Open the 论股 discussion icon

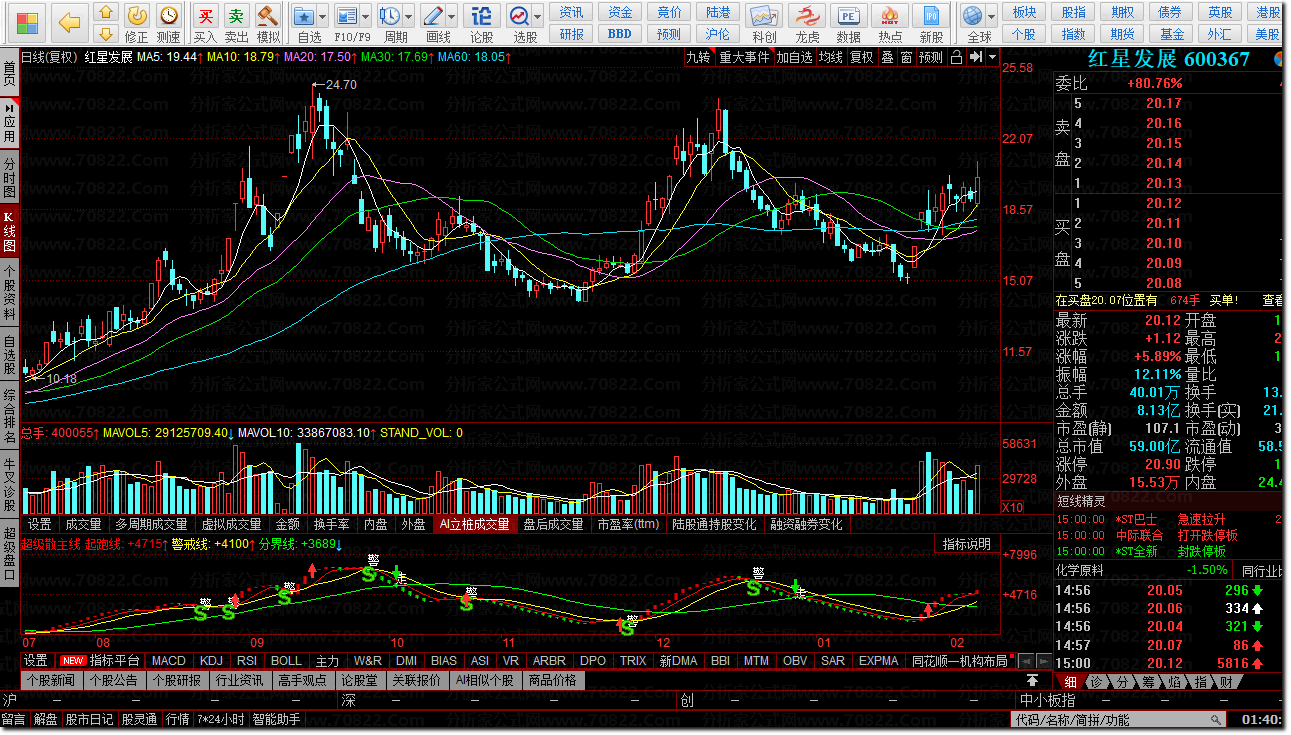click(481, 15)
